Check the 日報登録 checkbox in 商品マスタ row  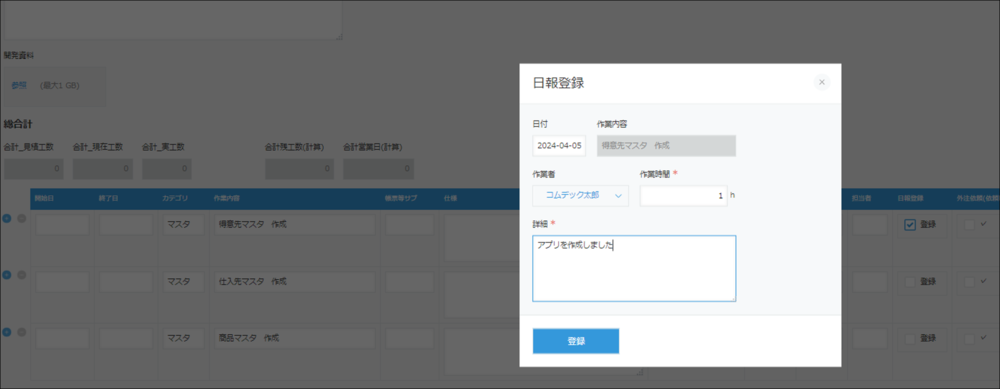(x=910, y=338)
